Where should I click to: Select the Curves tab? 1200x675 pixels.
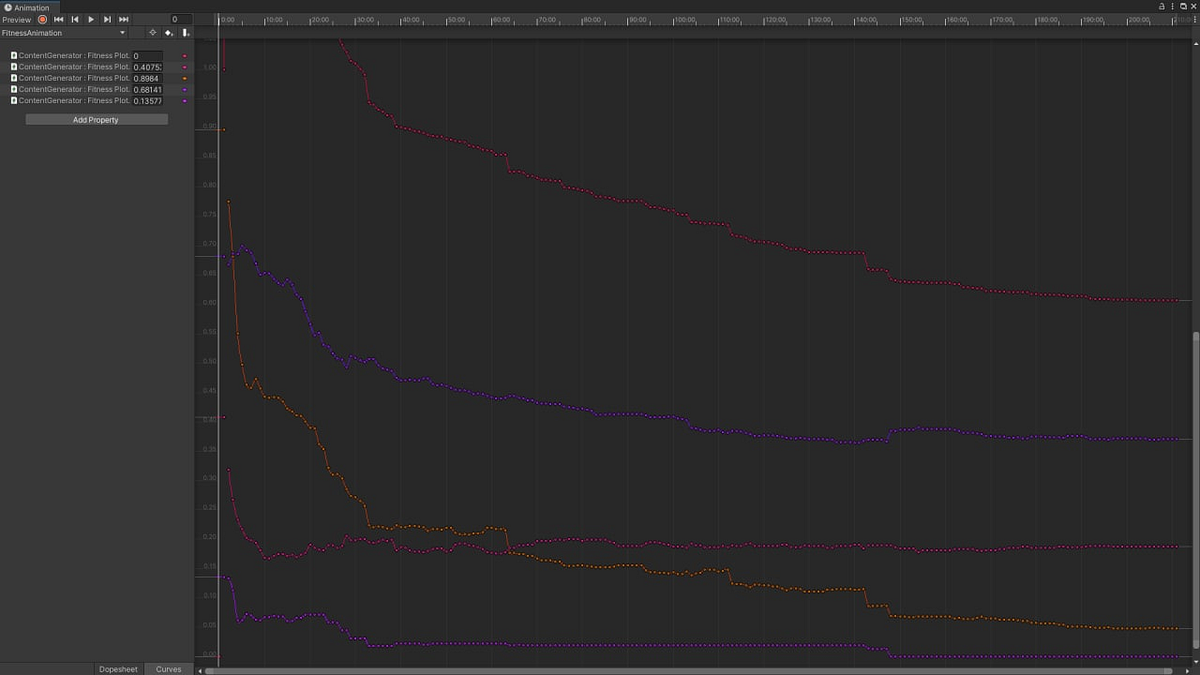point(168,669)
